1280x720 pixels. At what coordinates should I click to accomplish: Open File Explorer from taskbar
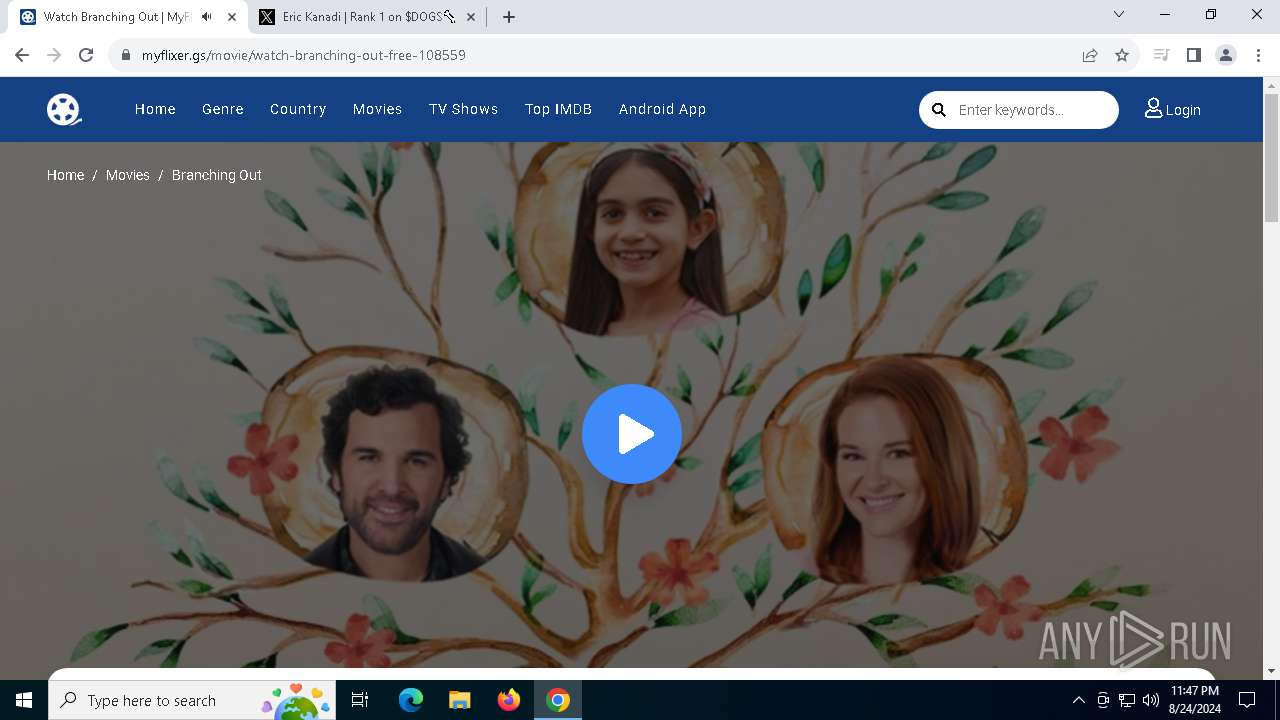coord(459,700)
